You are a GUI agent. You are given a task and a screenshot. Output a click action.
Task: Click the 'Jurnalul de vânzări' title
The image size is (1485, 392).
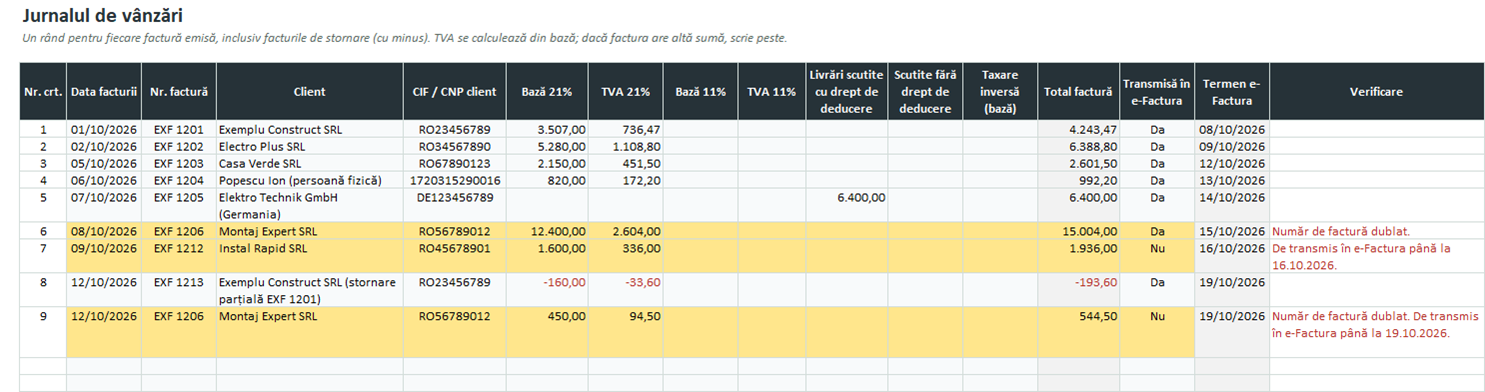click(x=102, y=17)
